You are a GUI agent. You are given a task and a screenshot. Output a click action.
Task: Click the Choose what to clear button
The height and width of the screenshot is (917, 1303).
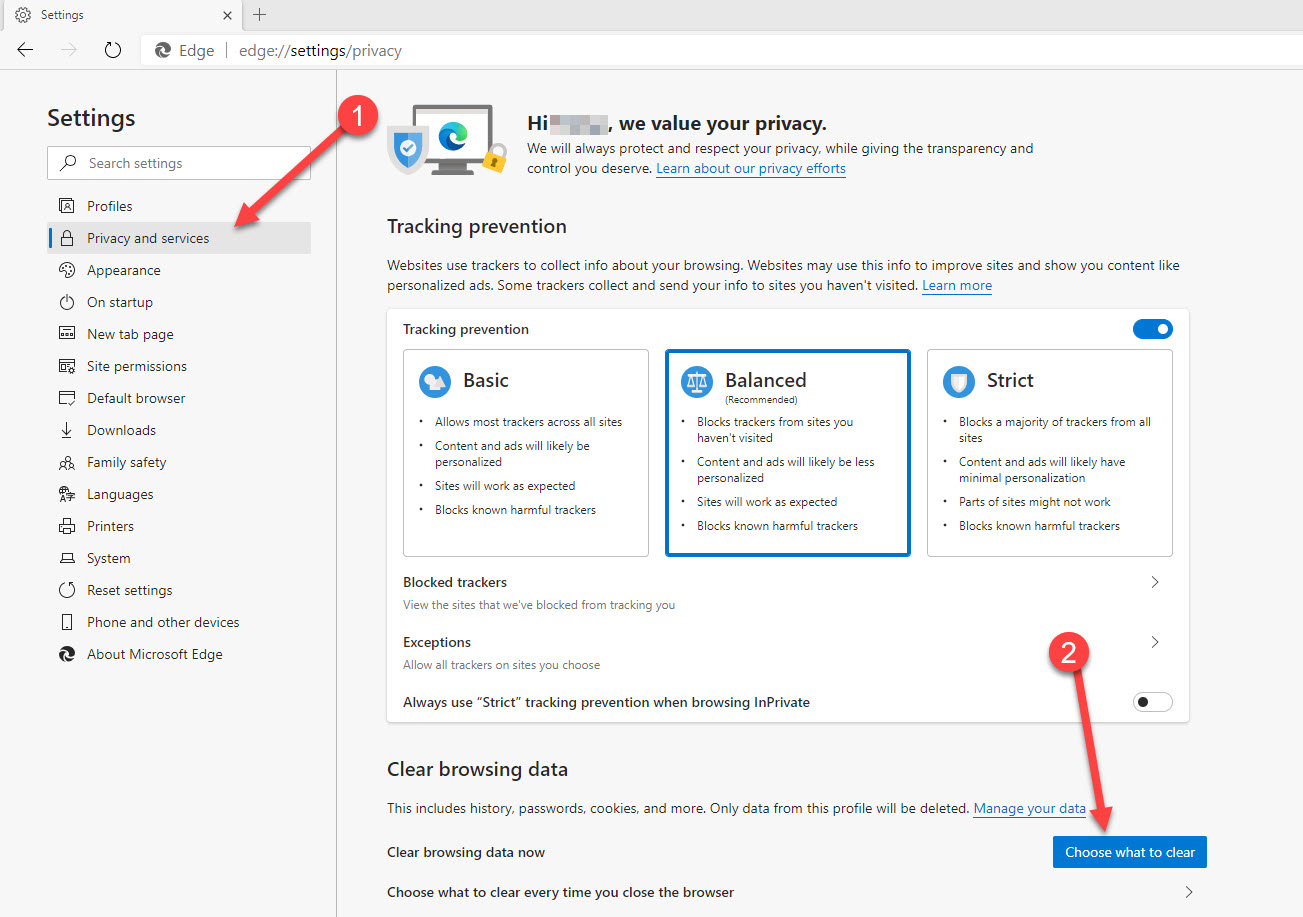click(1130, 852)
